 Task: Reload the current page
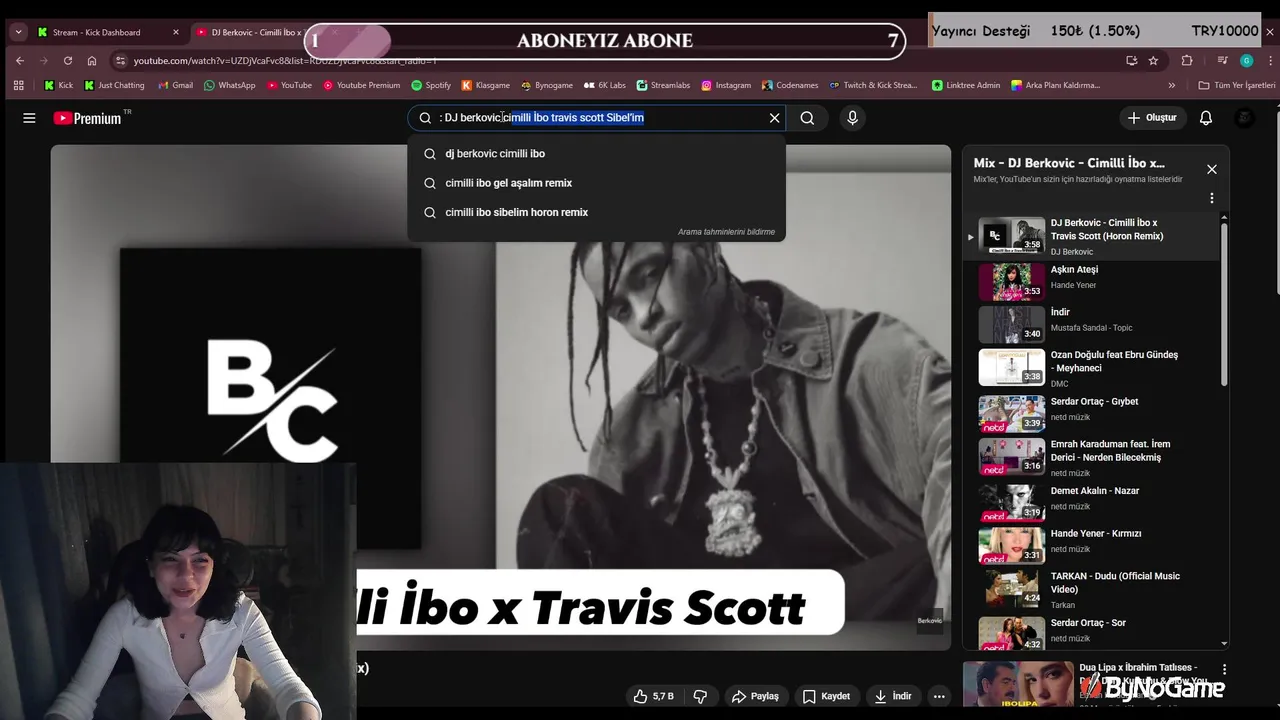click(x=68, y=60)
